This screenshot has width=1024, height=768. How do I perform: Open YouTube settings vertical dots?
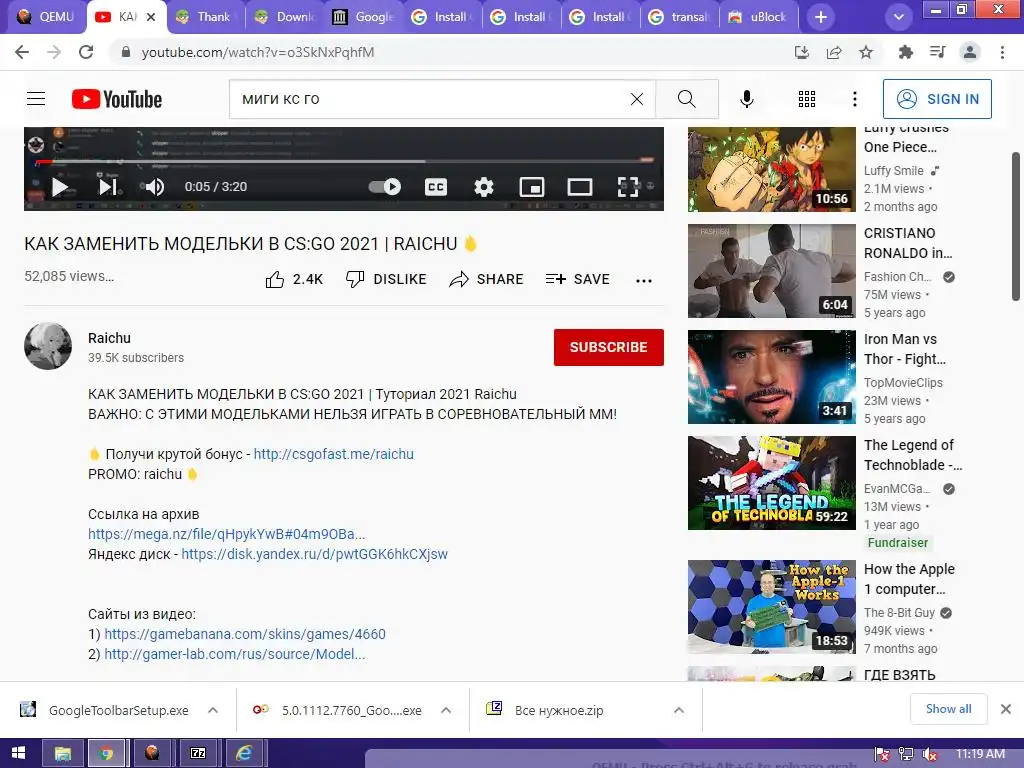854,99
